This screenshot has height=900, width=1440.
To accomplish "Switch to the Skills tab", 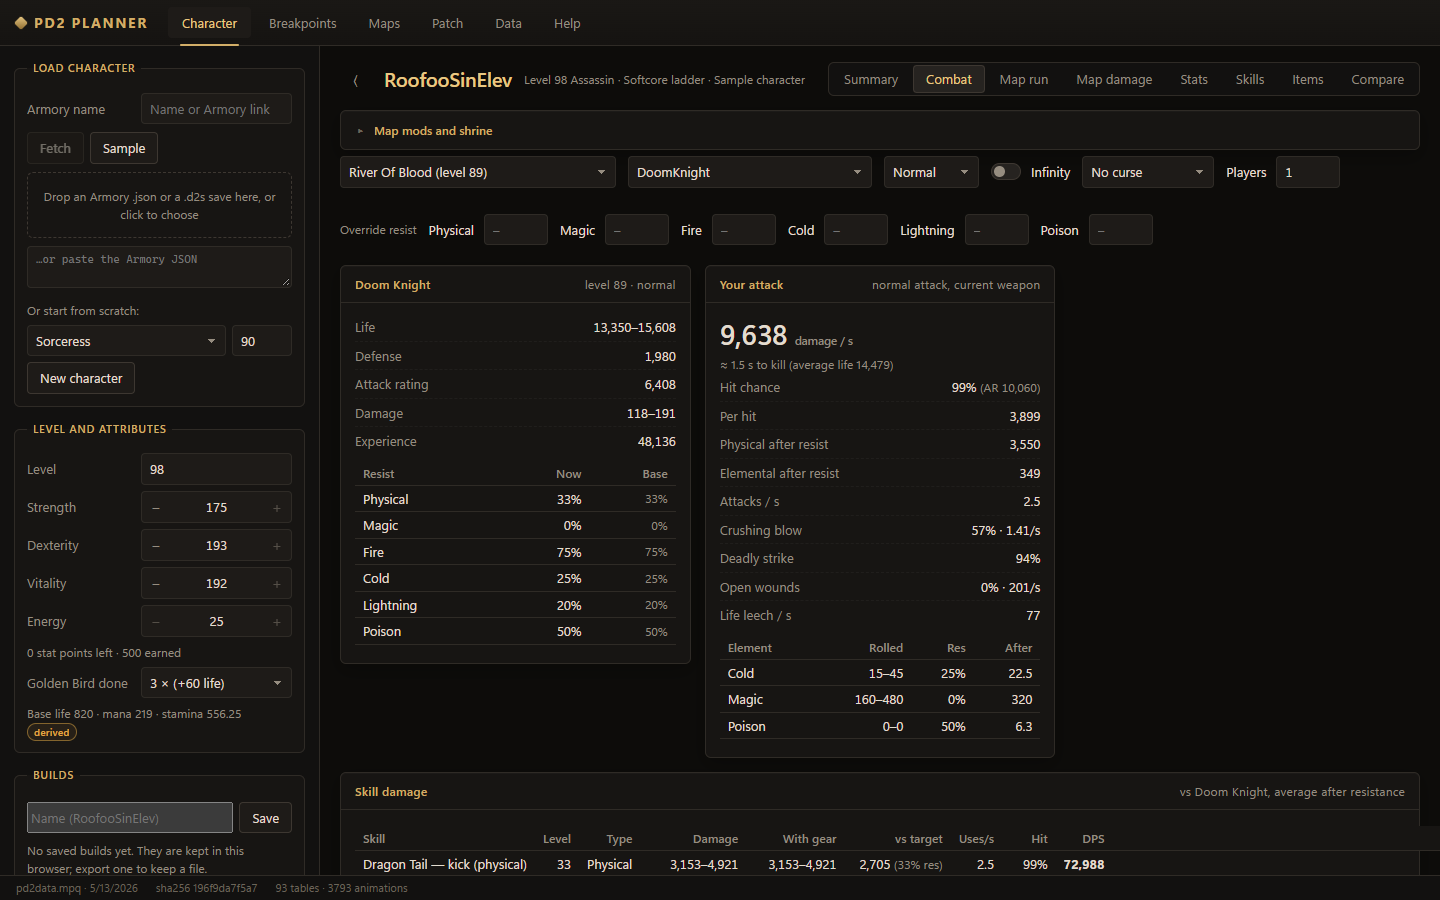I will pos(1250,80).
